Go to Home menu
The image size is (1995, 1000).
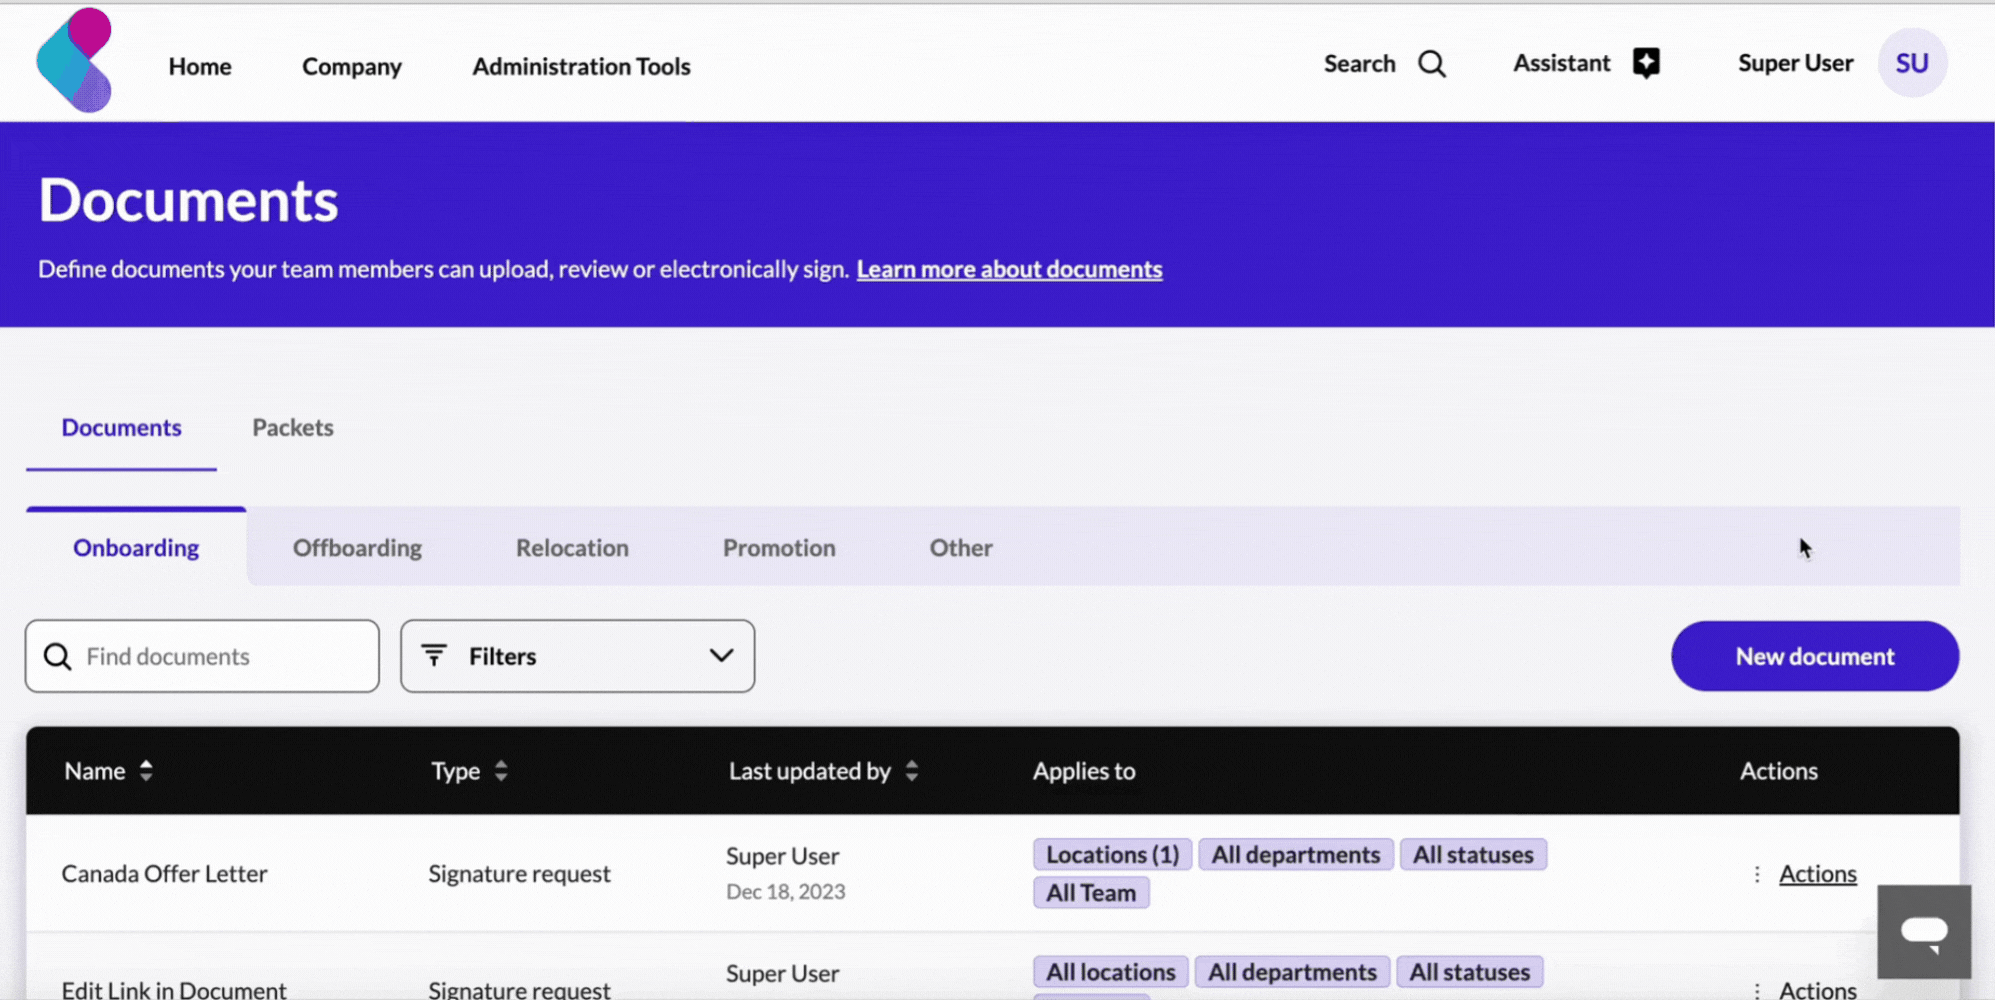[x=200, y=66]
